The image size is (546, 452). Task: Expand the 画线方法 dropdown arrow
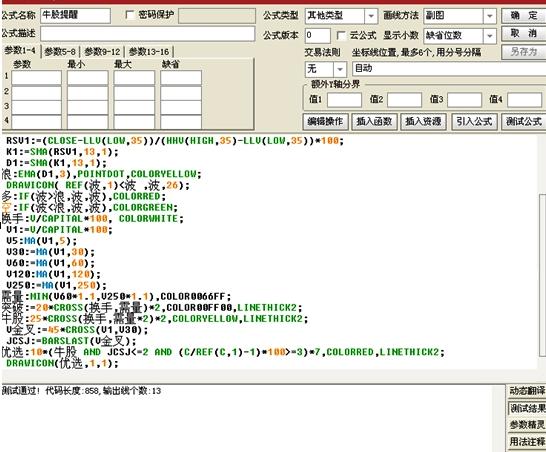pos(490,16)
